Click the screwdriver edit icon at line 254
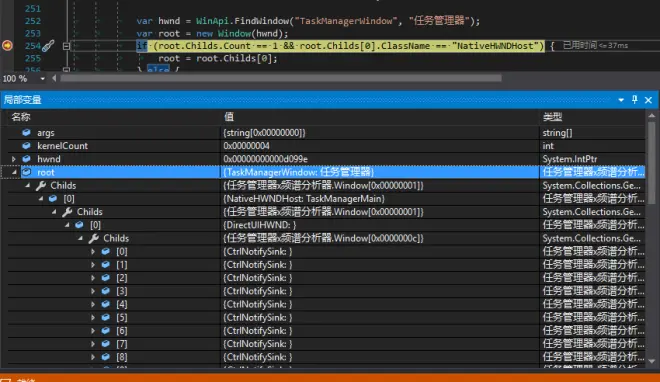660x382 pixels. (48, 45)
